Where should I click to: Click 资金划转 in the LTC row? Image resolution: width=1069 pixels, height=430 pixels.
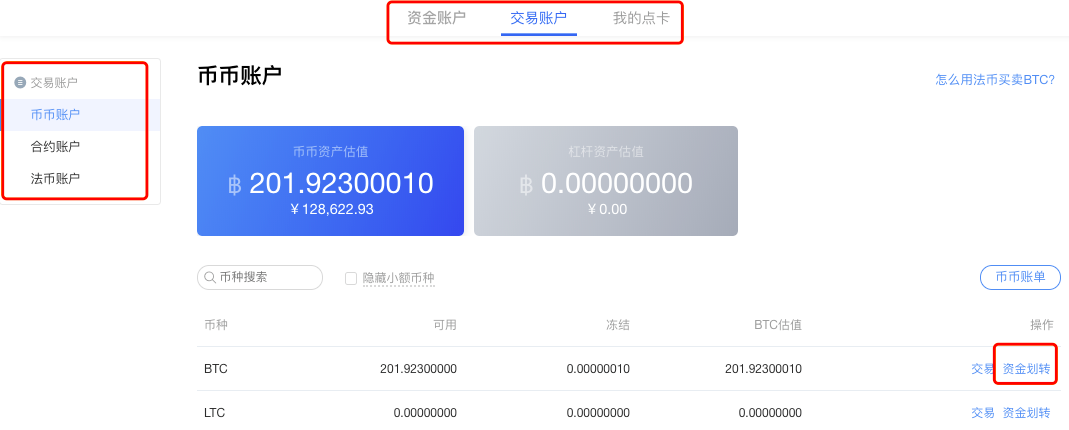tap(1027, 413)
